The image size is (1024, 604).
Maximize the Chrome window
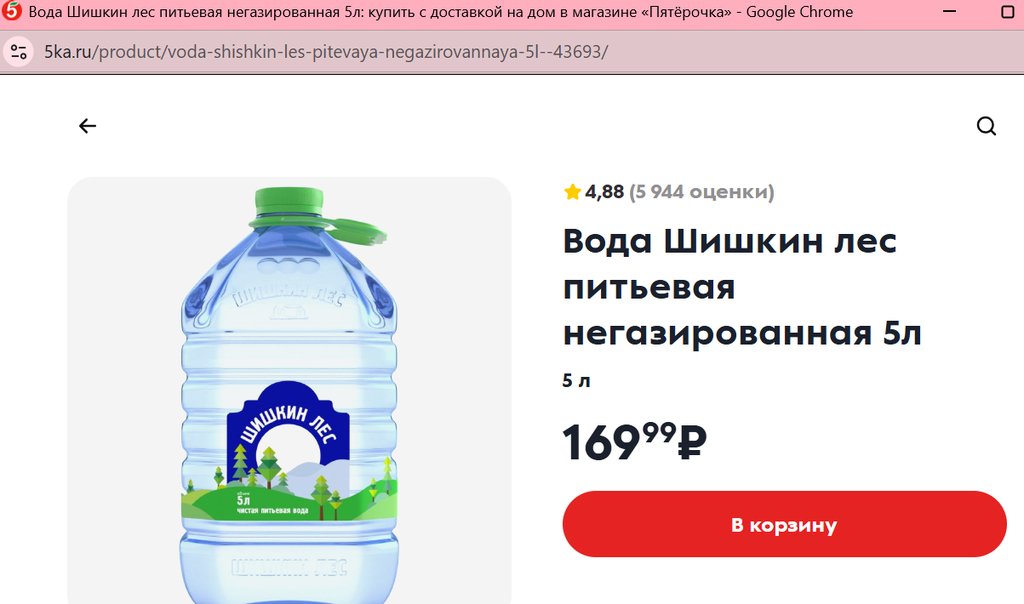[x=1008, y=12]
